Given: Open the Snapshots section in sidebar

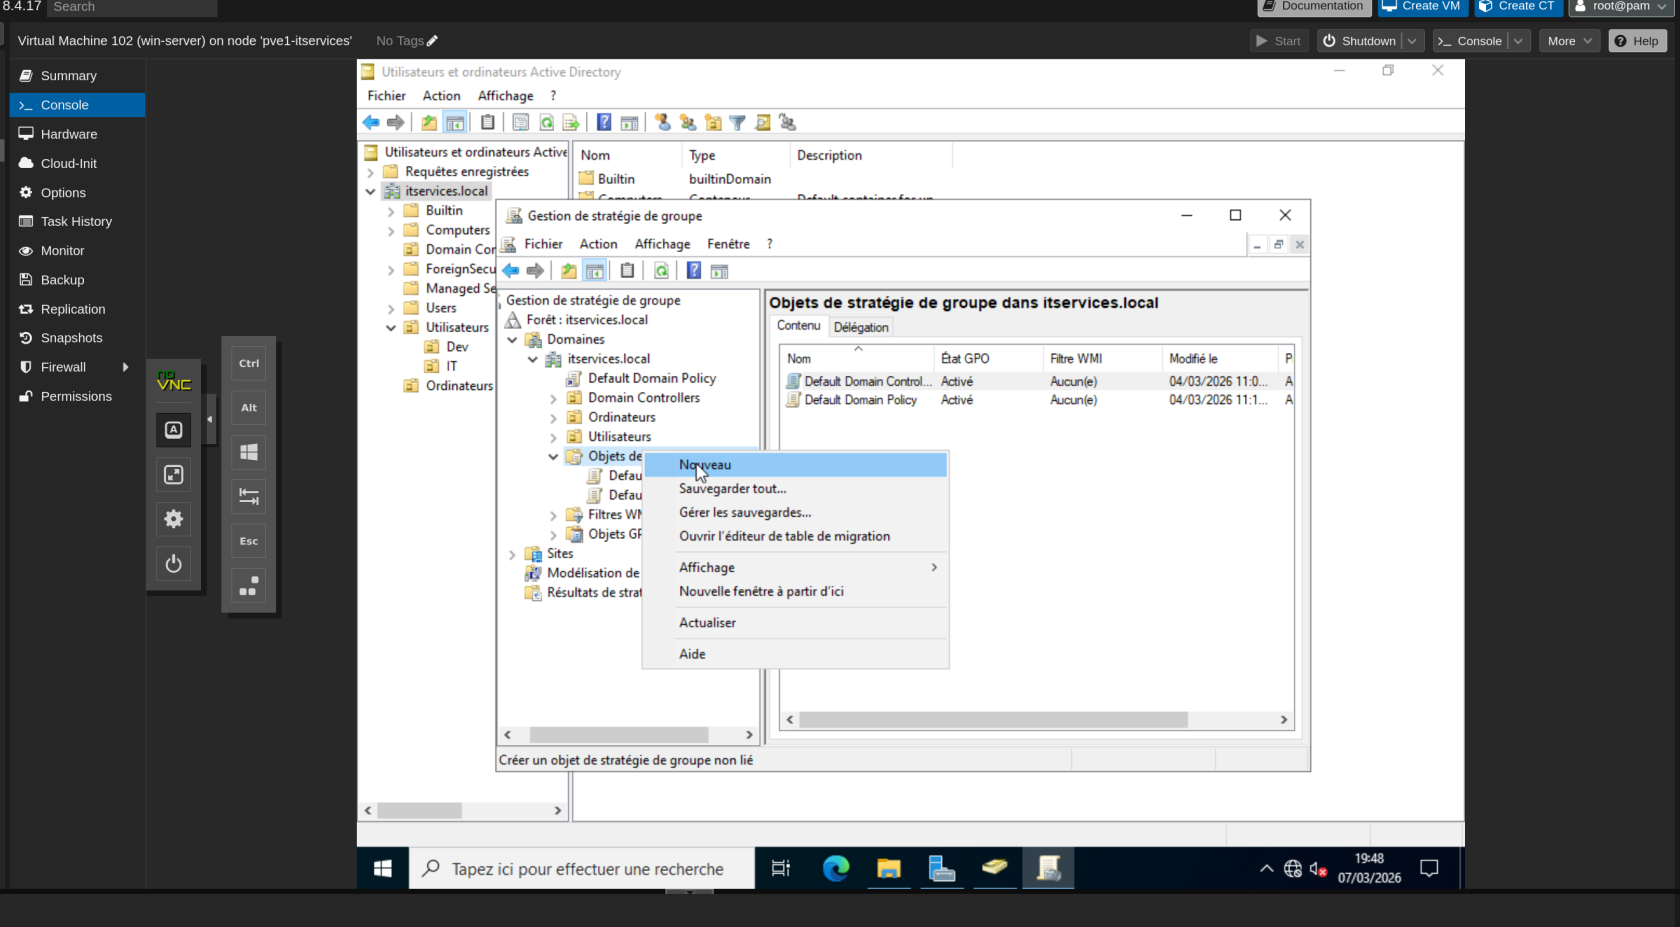Looking at the screenshot, I should point(71,338).
